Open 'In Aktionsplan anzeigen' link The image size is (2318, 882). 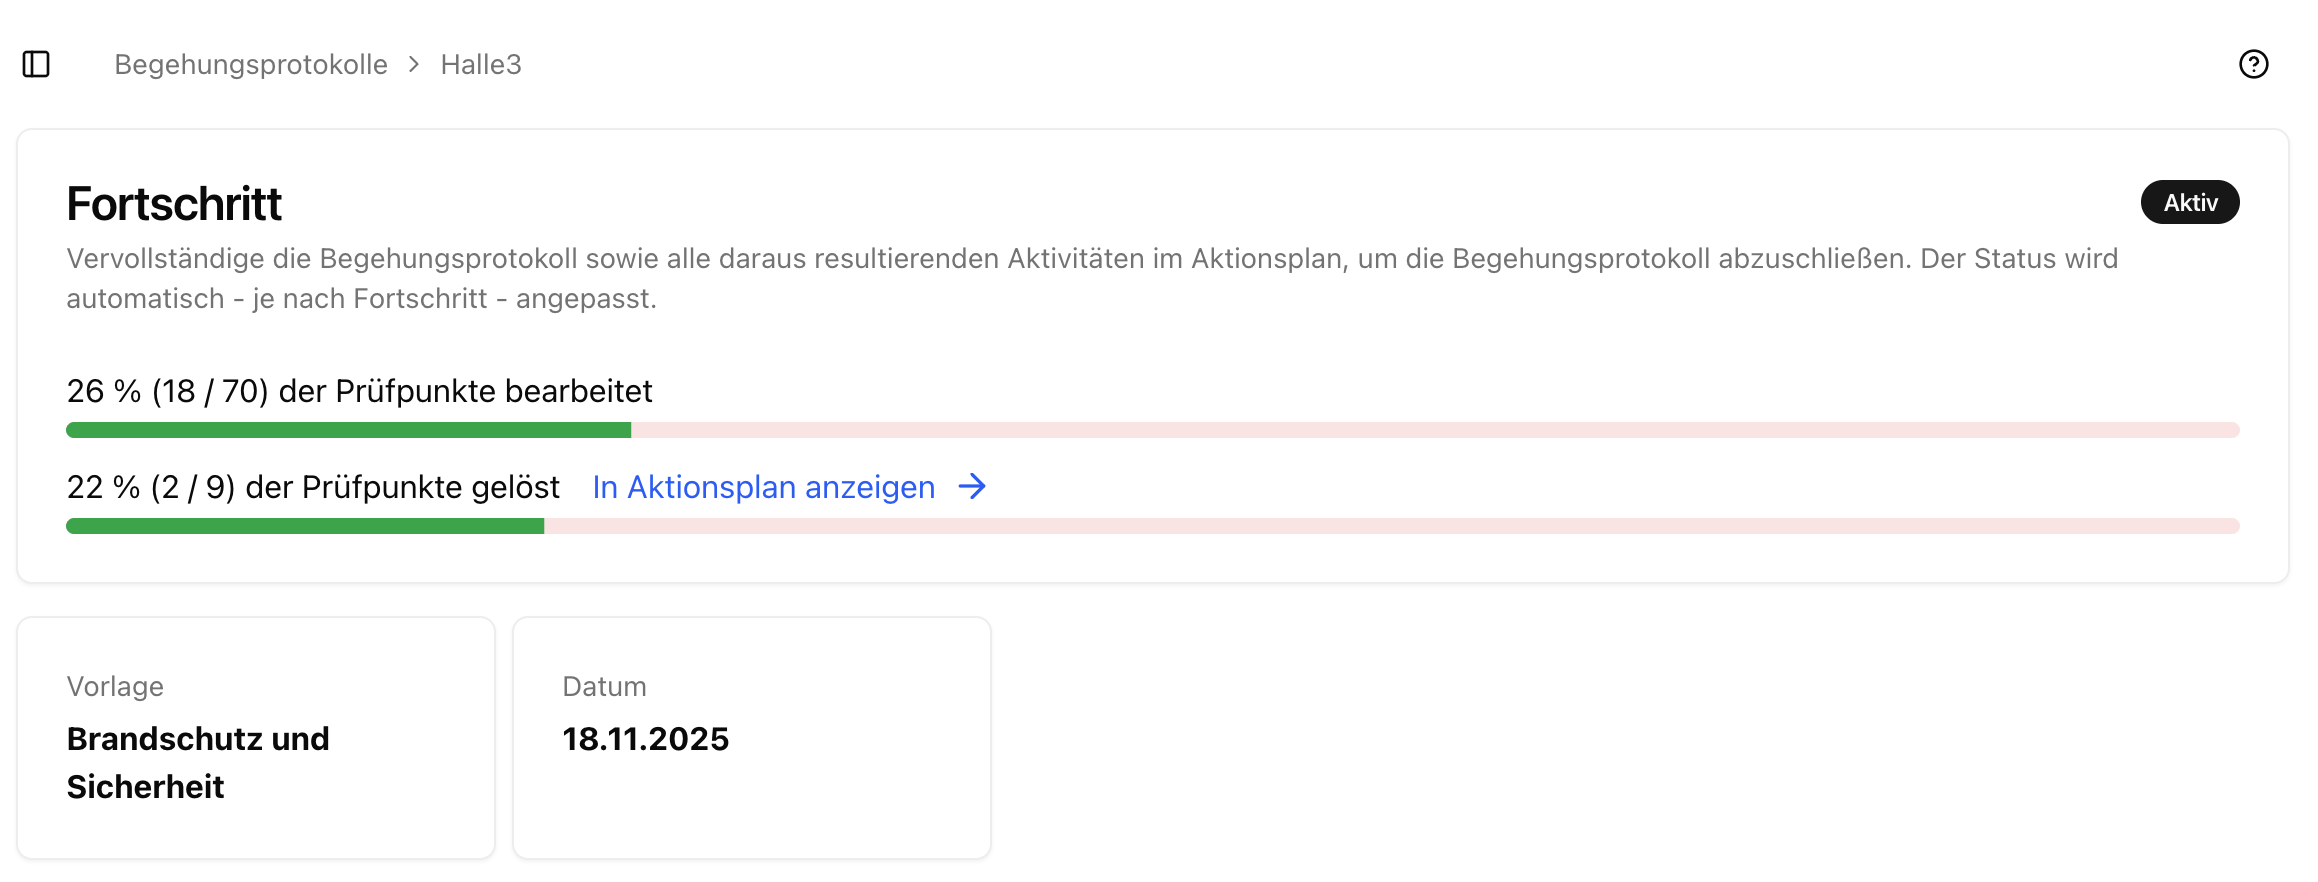[x=763, y=487]
